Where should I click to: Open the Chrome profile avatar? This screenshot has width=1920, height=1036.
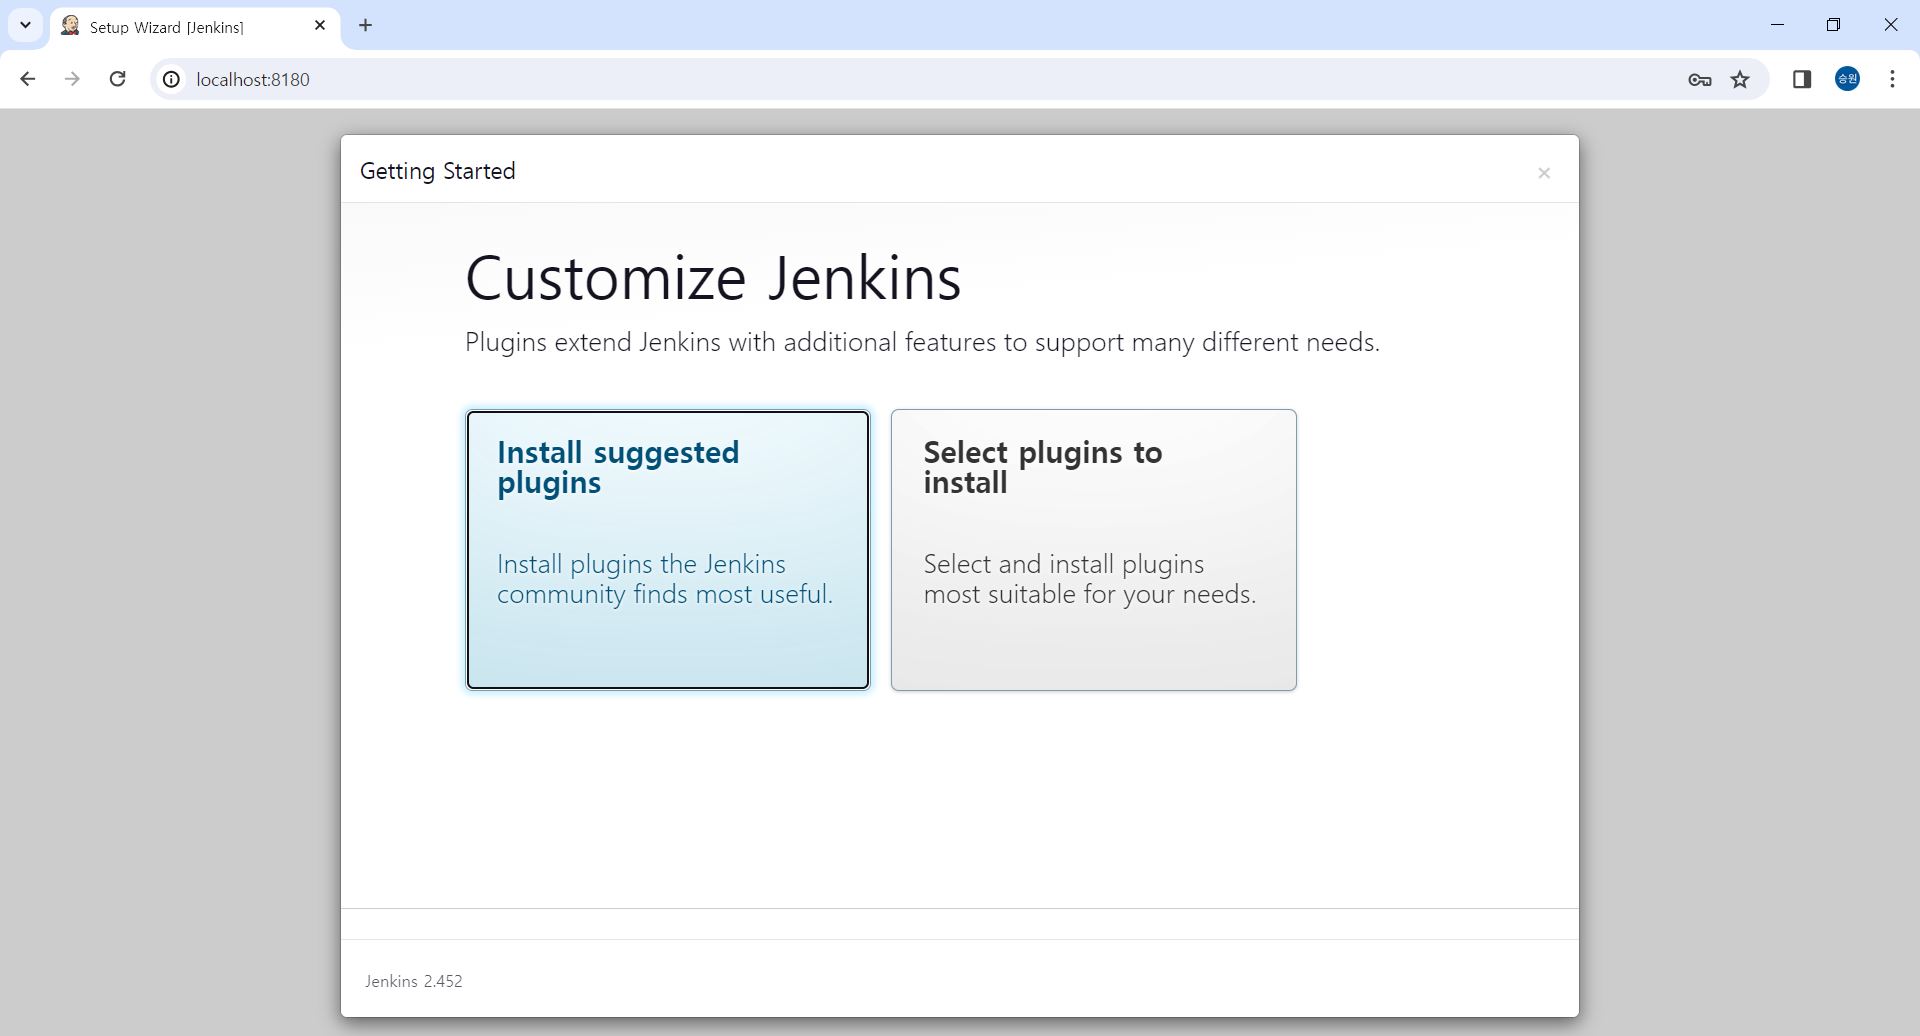point(1847,79)
